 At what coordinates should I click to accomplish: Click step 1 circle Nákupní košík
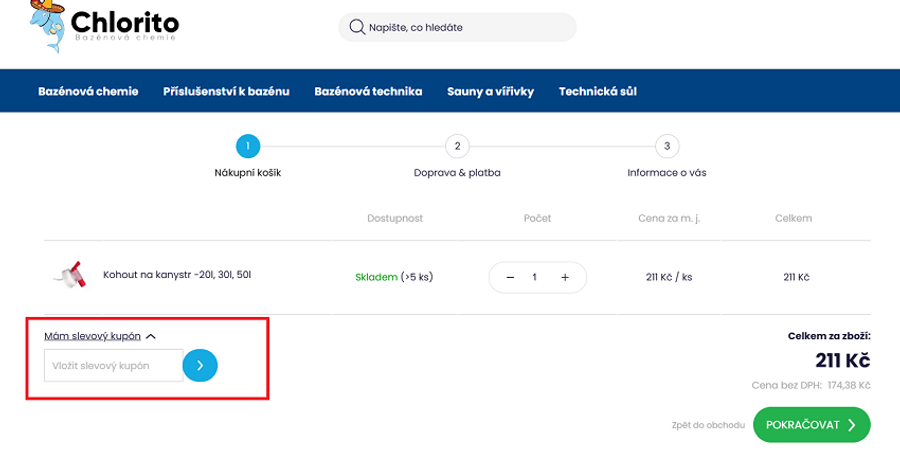[247, 146]
